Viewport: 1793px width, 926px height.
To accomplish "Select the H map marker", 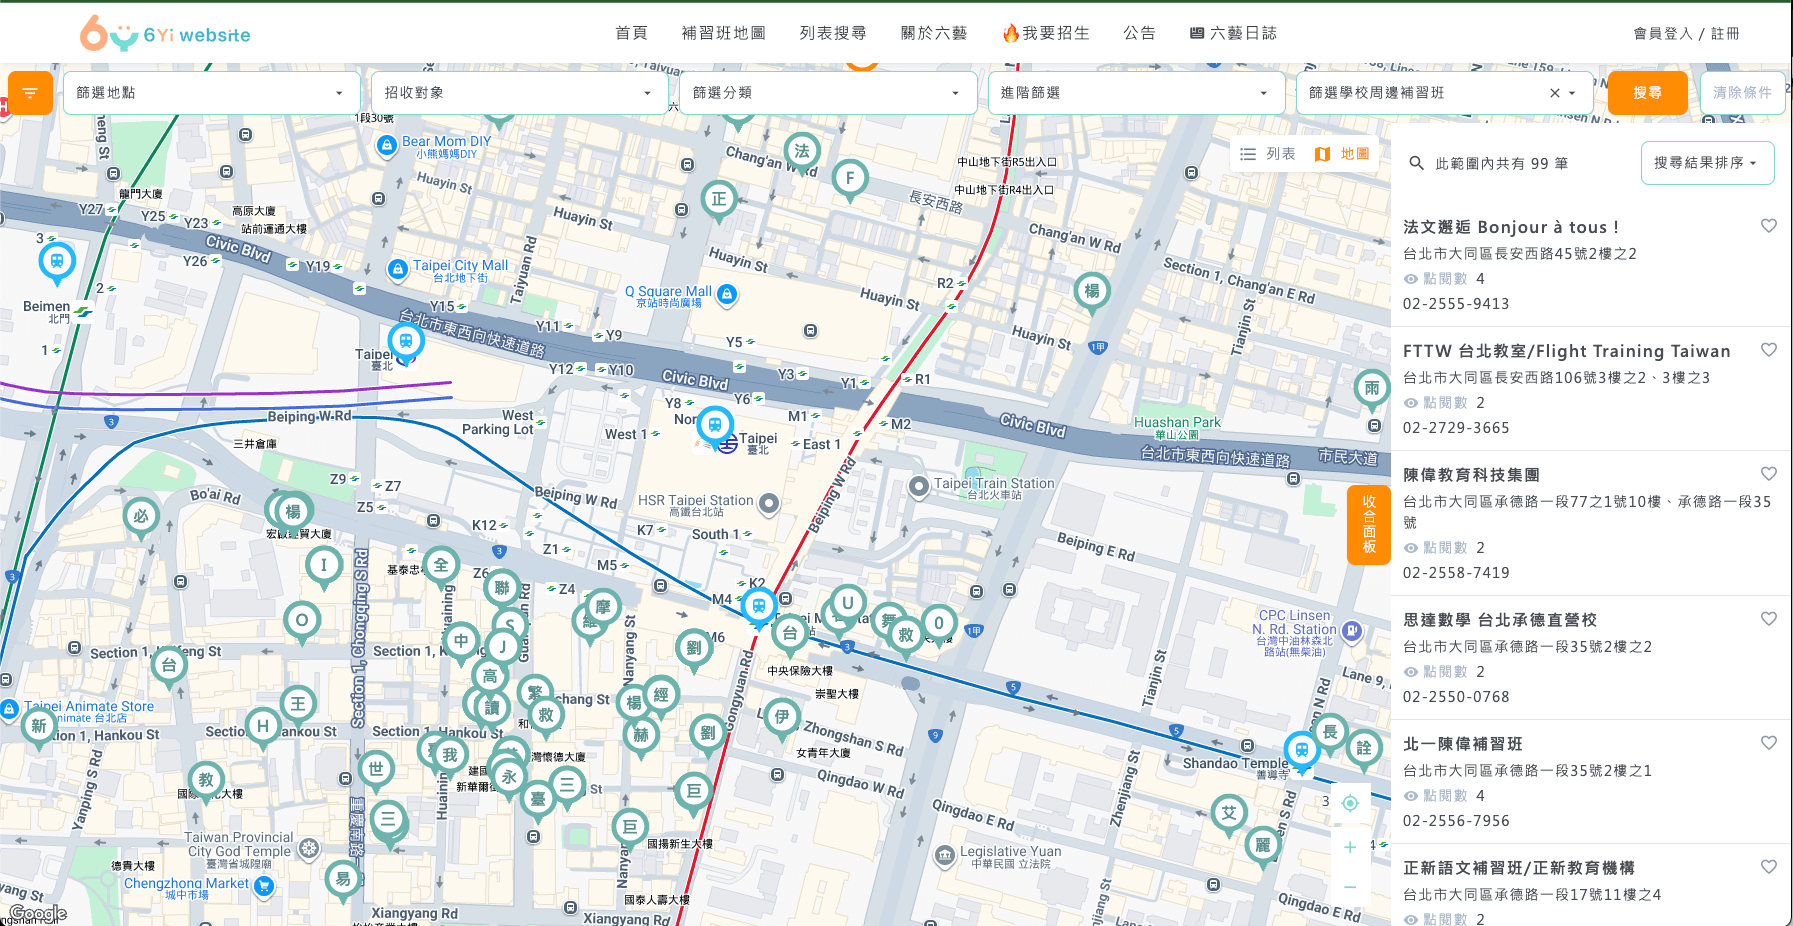I will [x=262, y=727].
